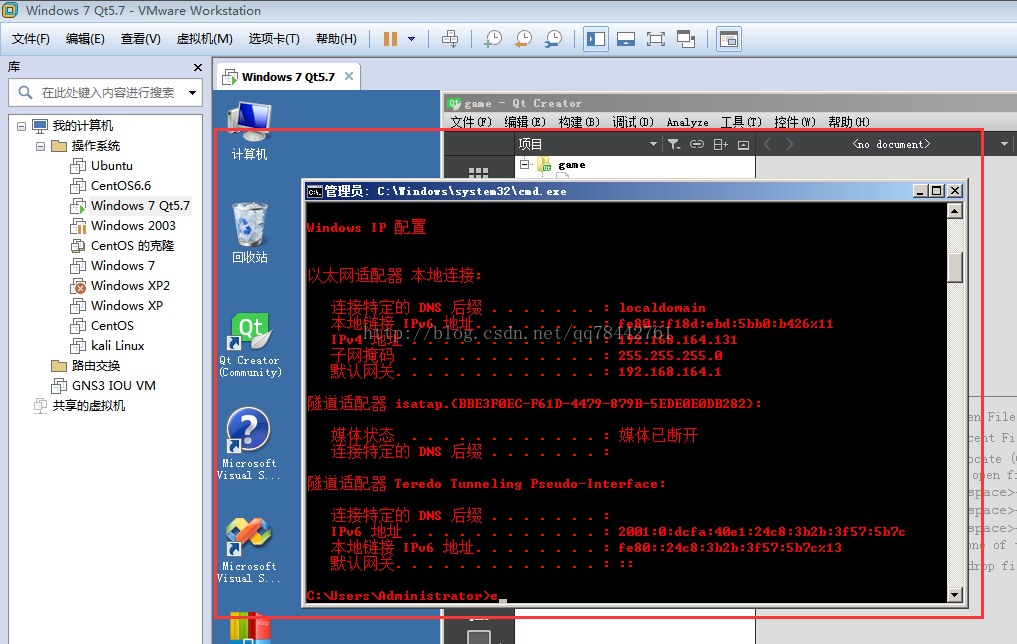Open 文件(F) menu in Qt Creator
1017x644 pixels.
472,122
